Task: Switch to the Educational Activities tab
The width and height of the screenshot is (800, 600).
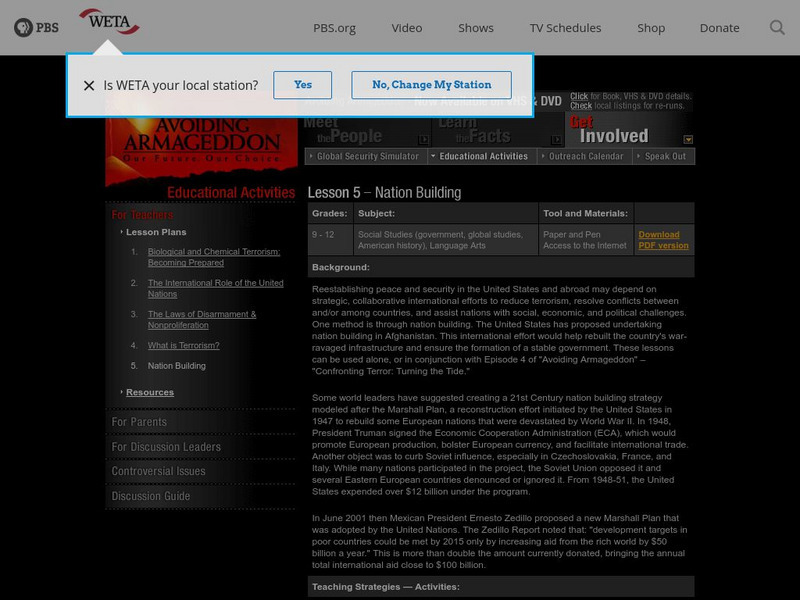Action: (482, 156)
